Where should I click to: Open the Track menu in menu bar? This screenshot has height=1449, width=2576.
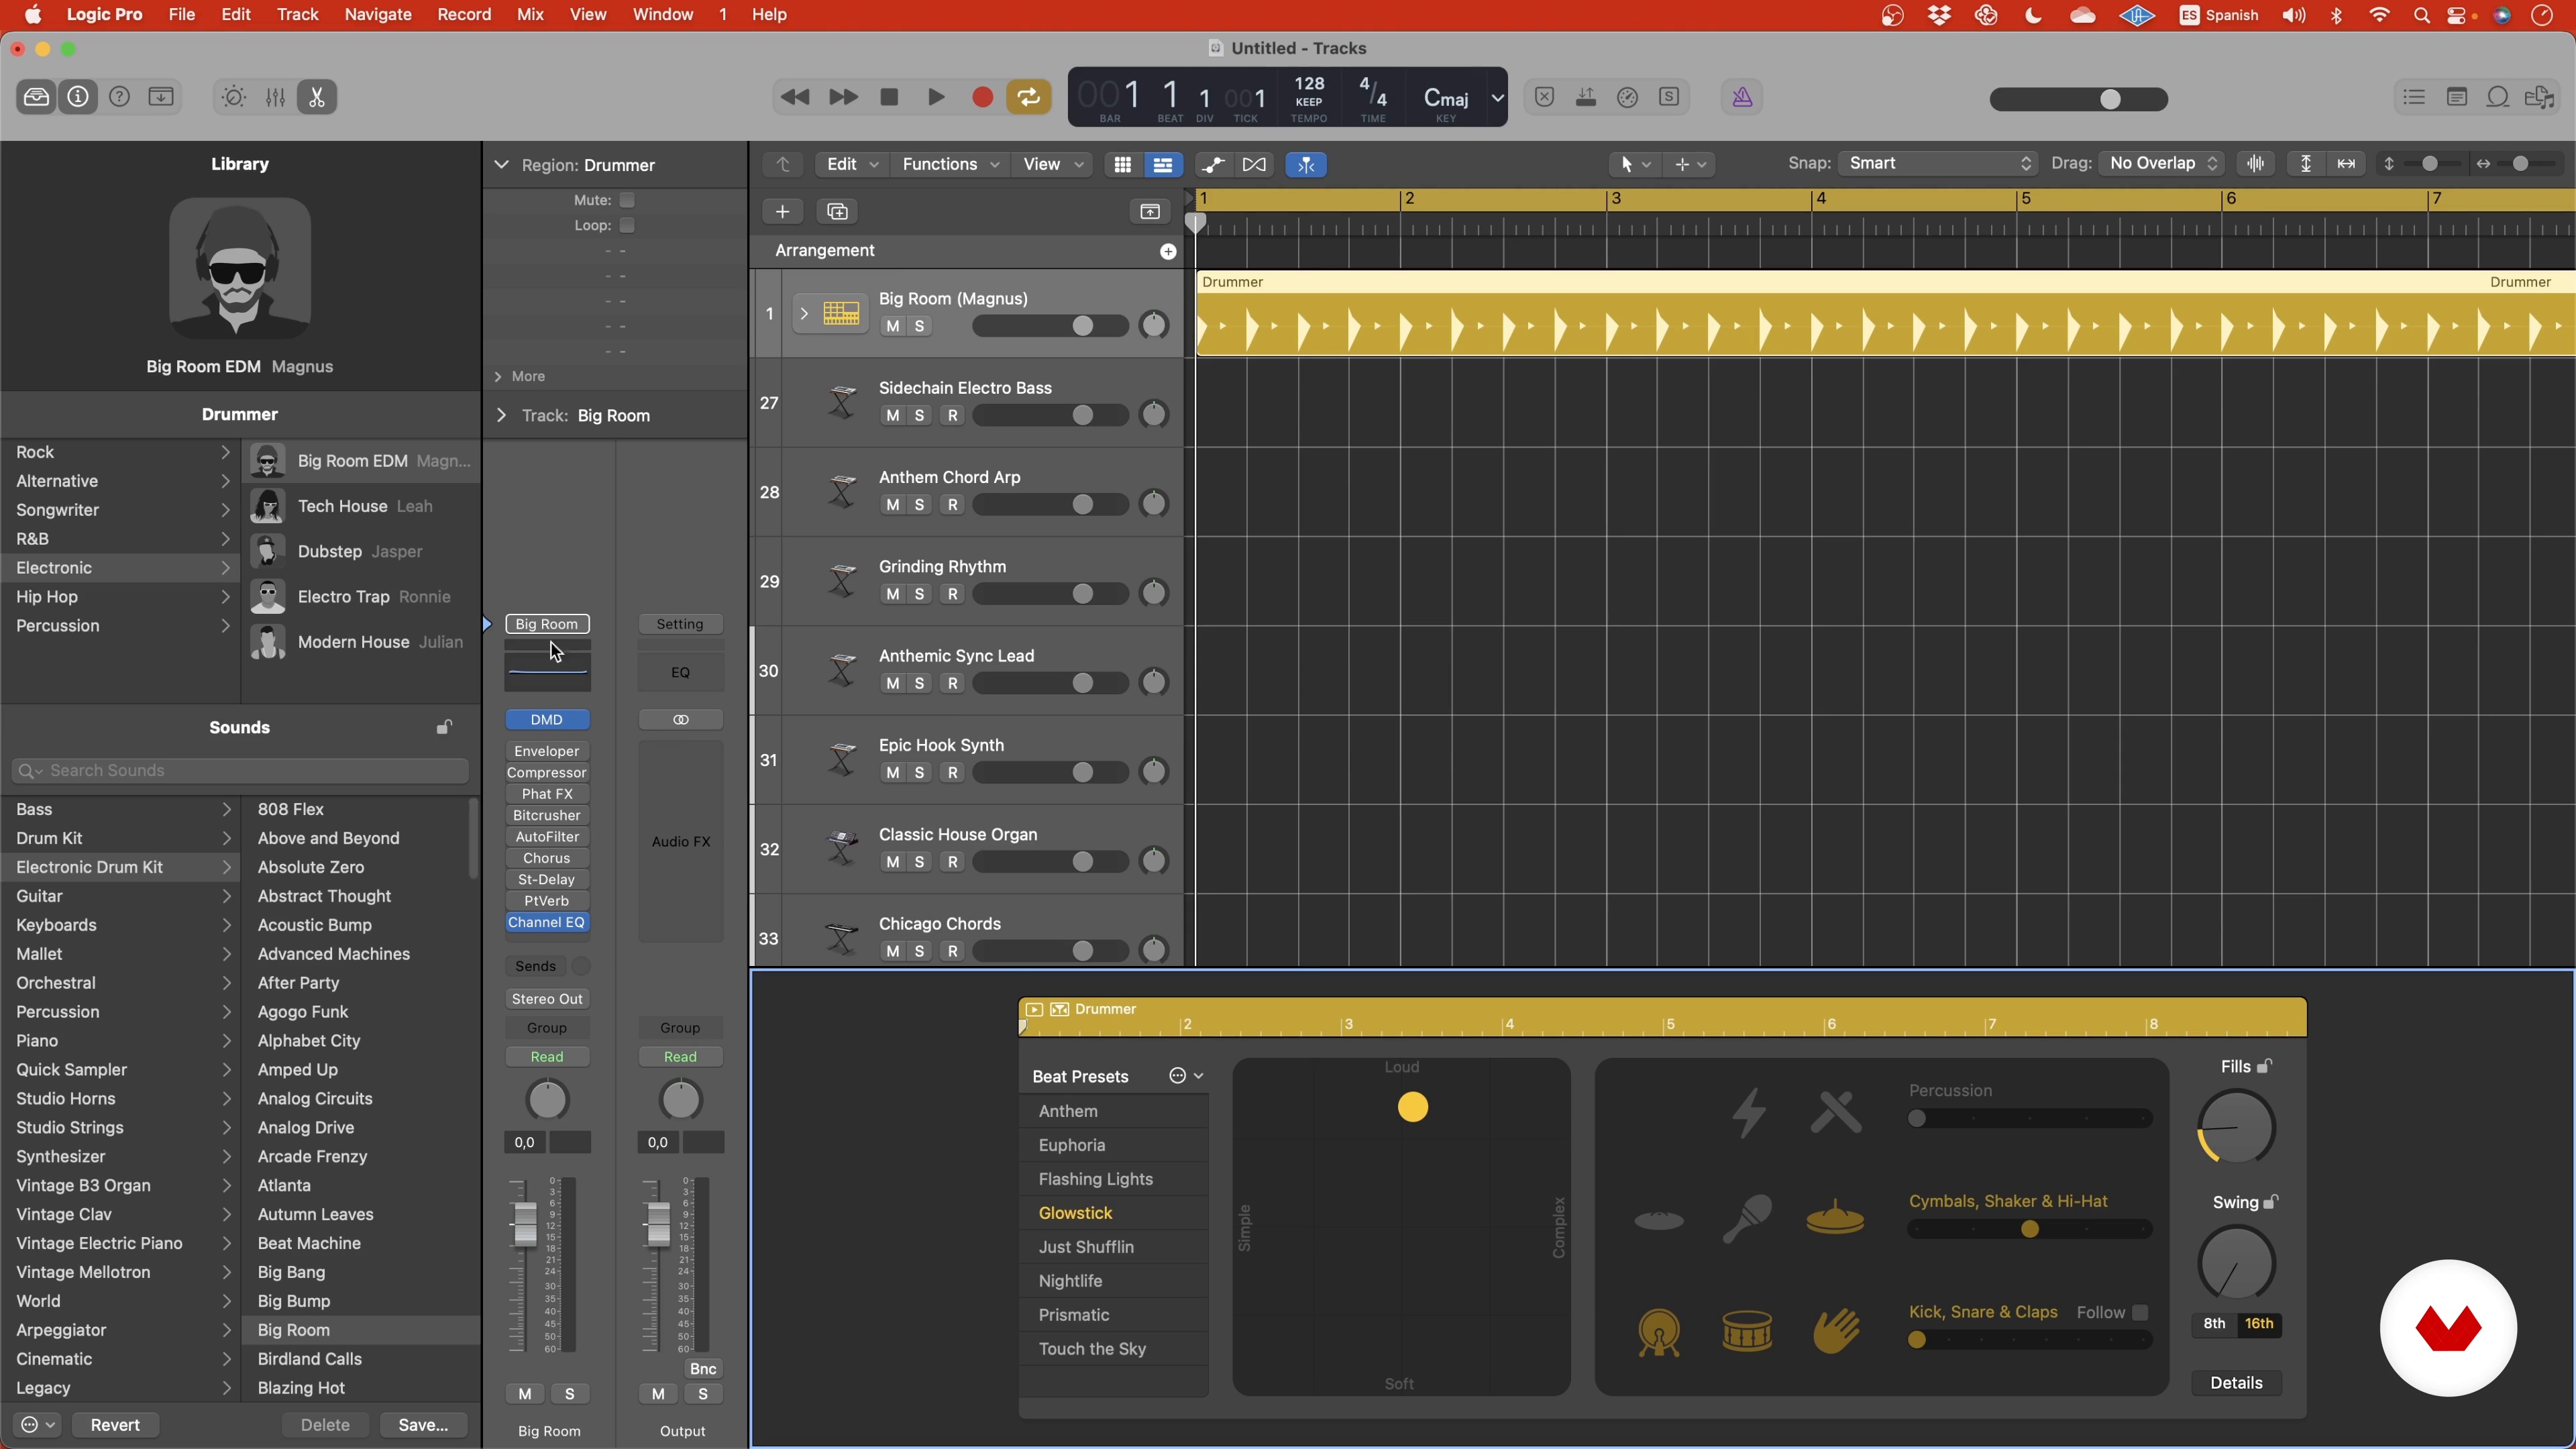coord(297,14)
